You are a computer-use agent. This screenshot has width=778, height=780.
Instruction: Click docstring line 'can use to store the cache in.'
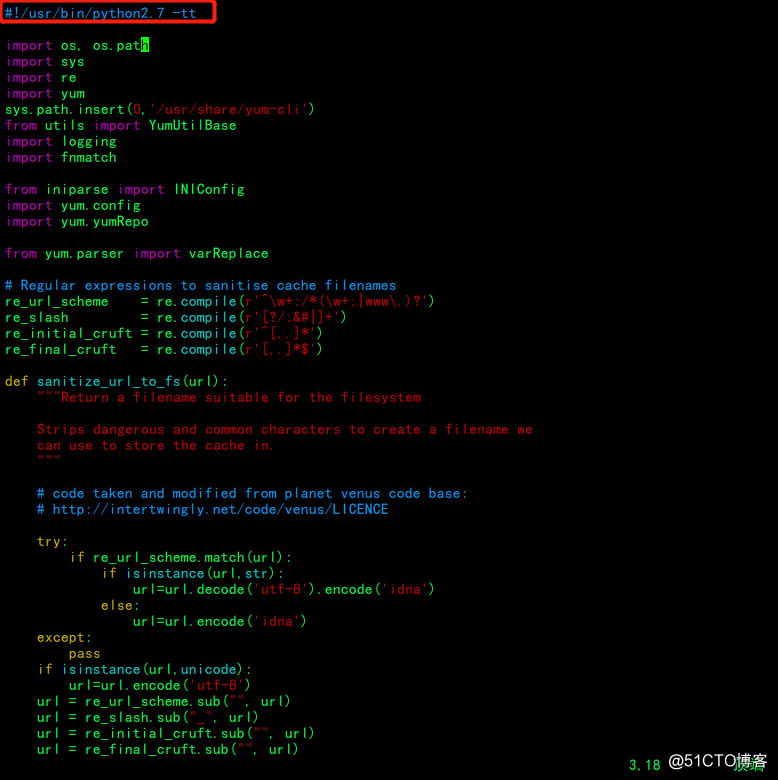(x=155, y=446)
